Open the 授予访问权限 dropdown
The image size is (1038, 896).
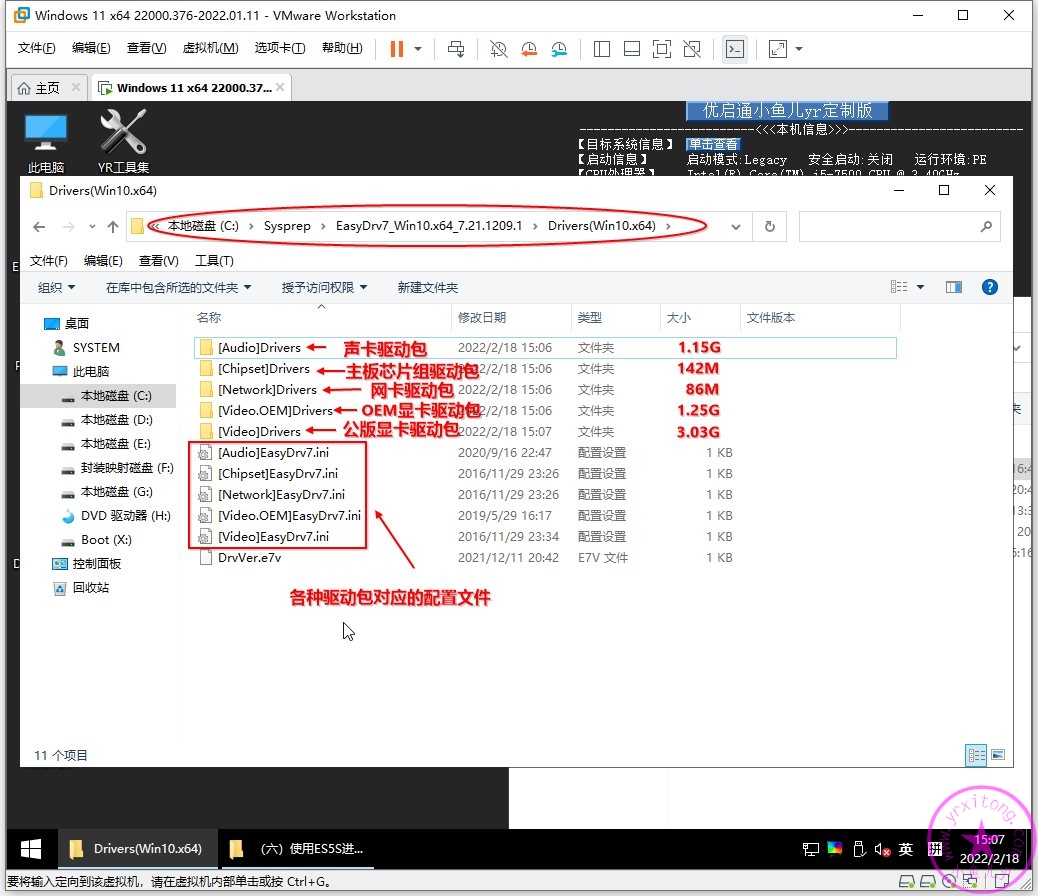coord(324,287)
